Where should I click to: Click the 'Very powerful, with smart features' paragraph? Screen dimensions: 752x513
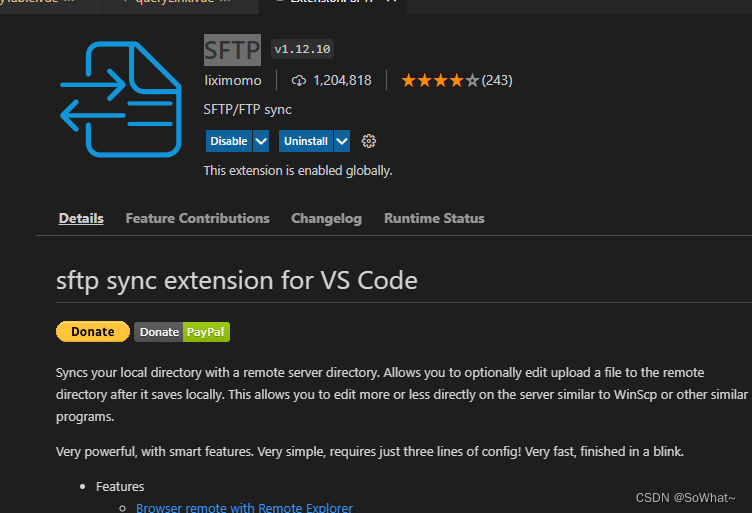point(370,452)
